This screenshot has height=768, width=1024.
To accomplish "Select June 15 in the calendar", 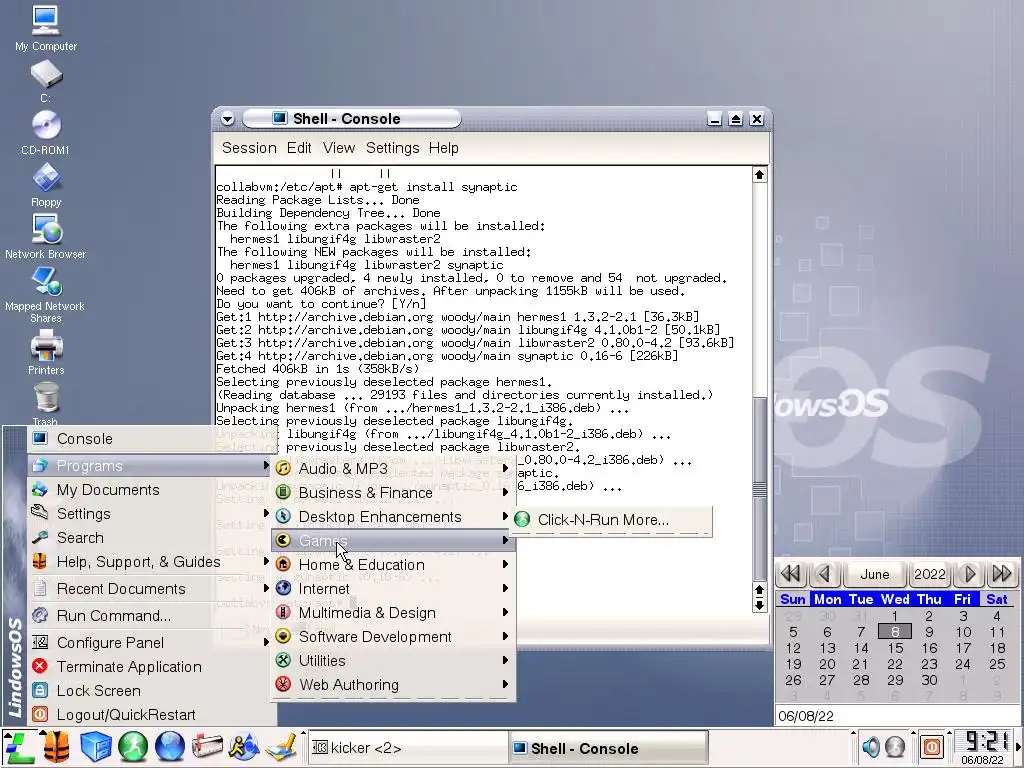I will [895, 648].
